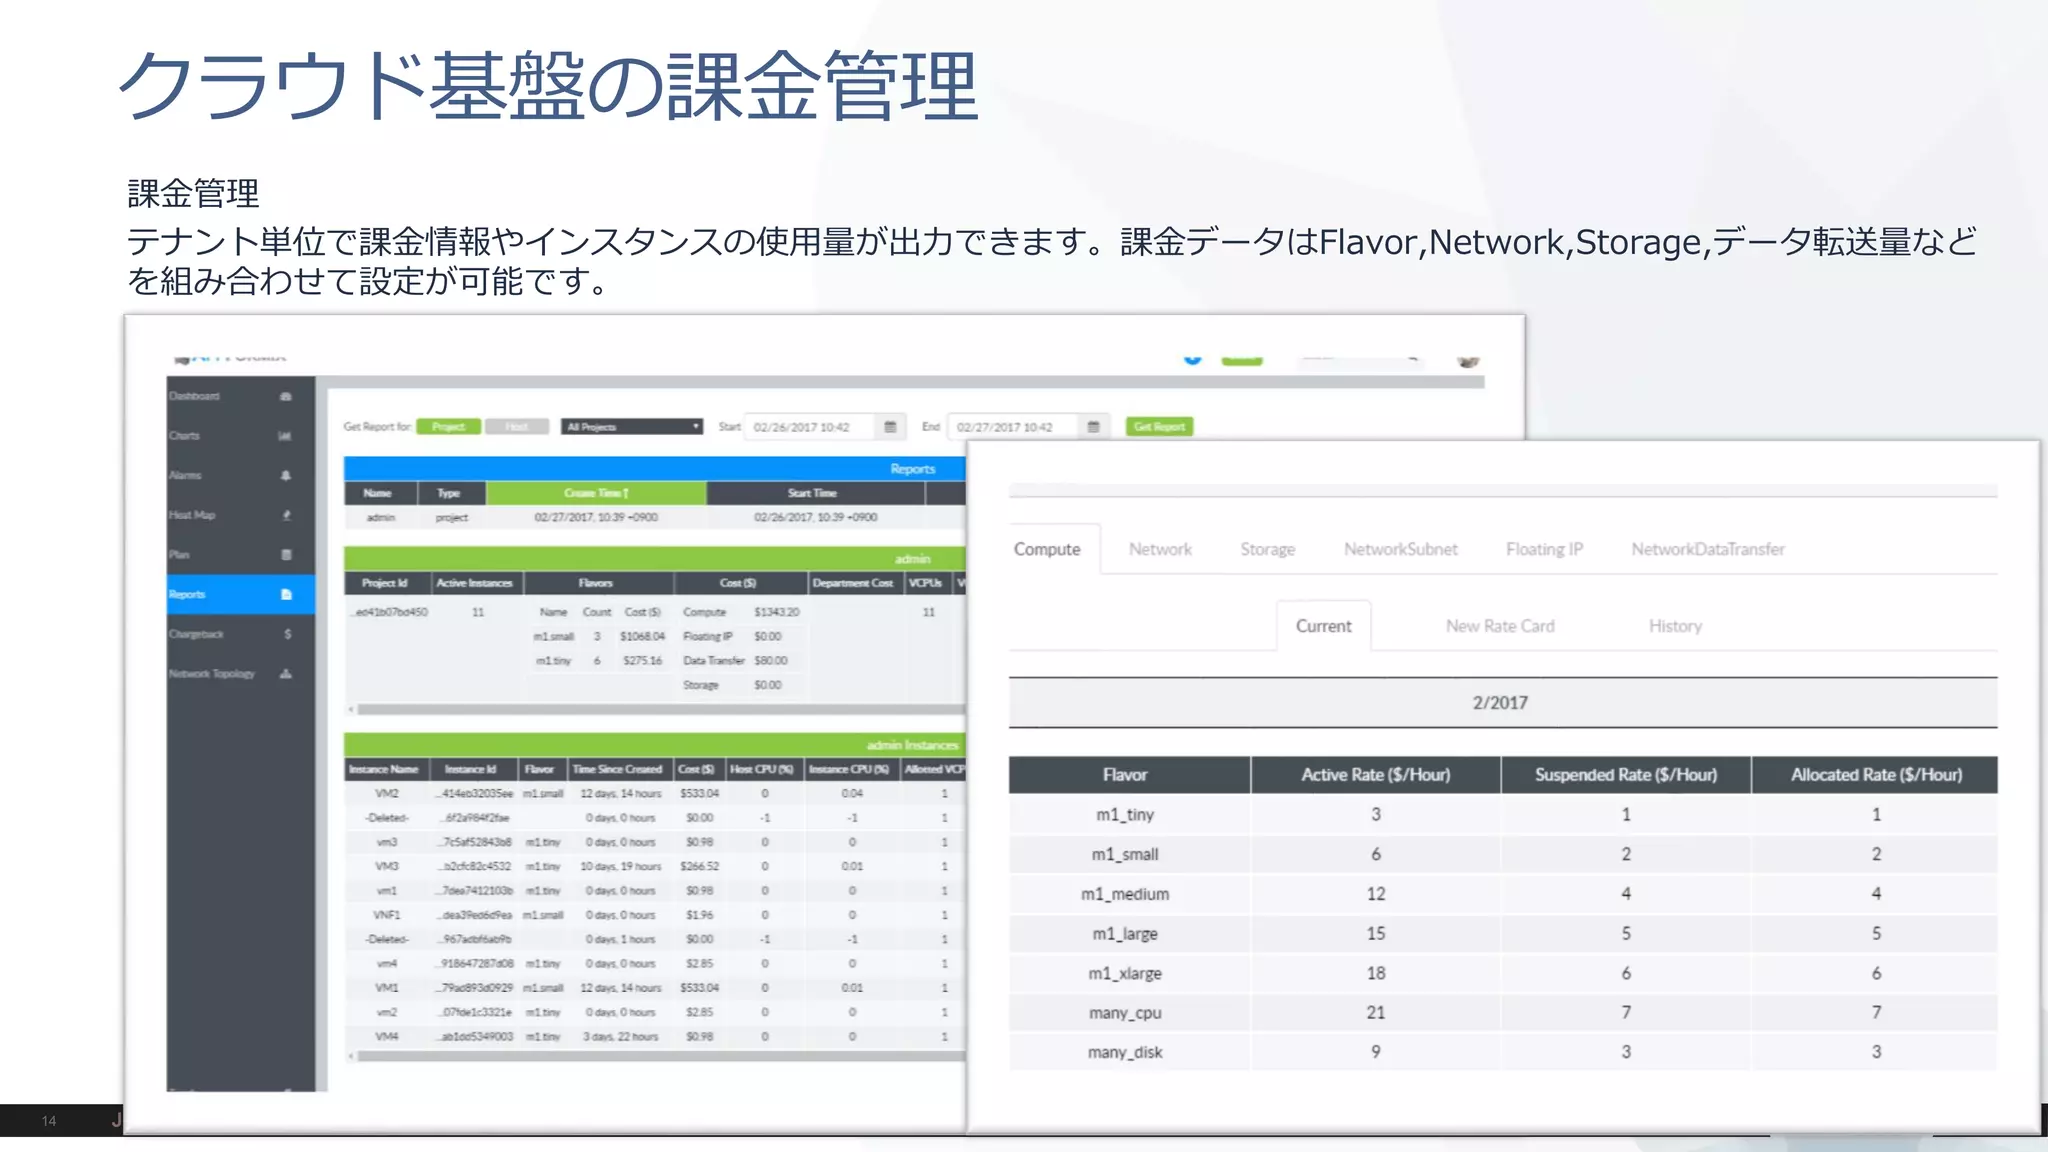
Task: Click Suspended Rate ($/Hour) column header
Action: [1626, 775]
